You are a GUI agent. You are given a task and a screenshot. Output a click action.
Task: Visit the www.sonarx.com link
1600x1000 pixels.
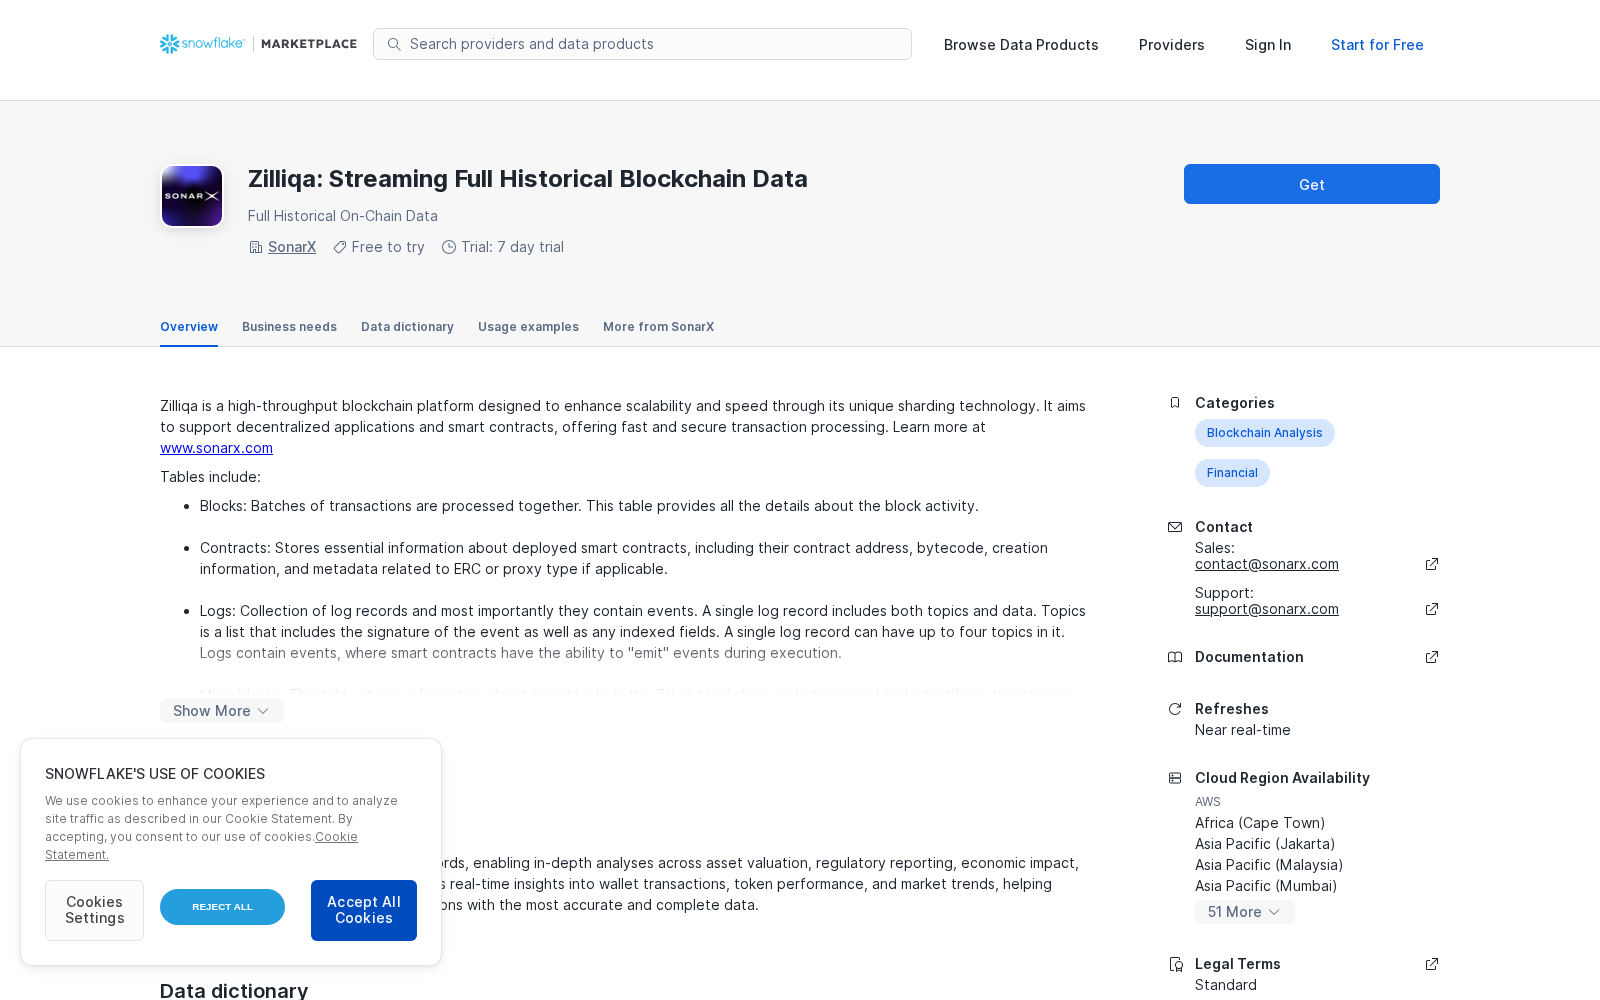pos(216,448)
